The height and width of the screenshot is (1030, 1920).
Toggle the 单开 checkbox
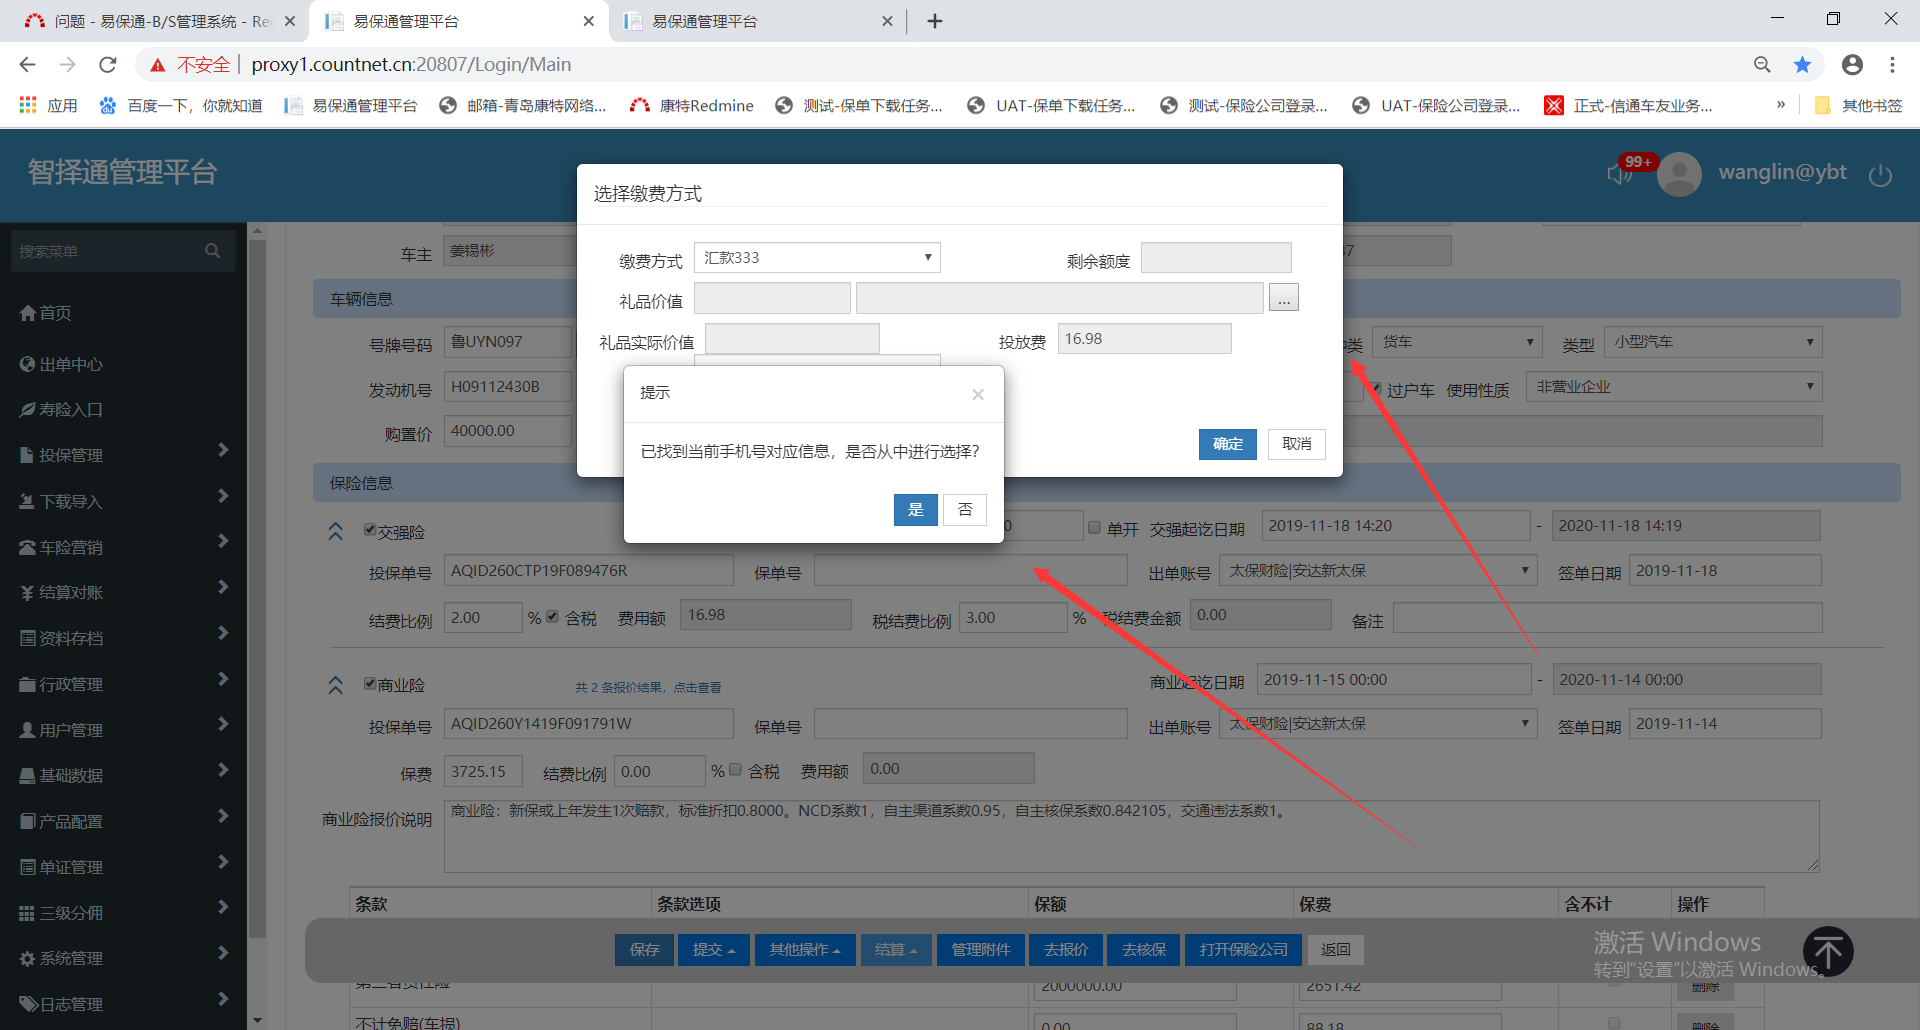pyautogui.click(x=1094, y=527)
